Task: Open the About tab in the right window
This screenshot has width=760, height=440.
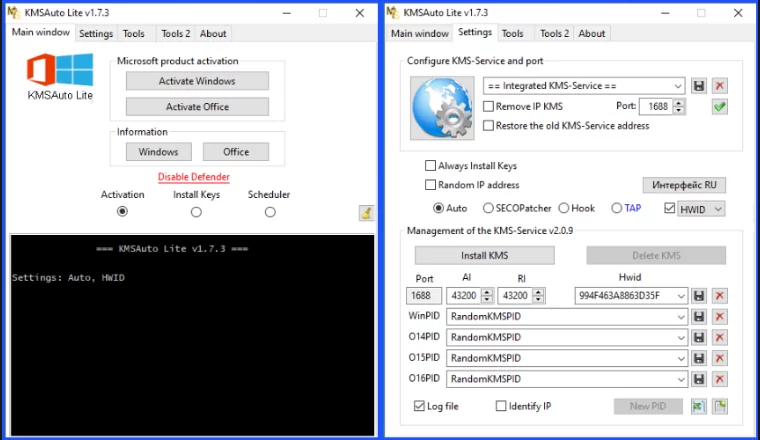Action: click(x=592, y=33)
